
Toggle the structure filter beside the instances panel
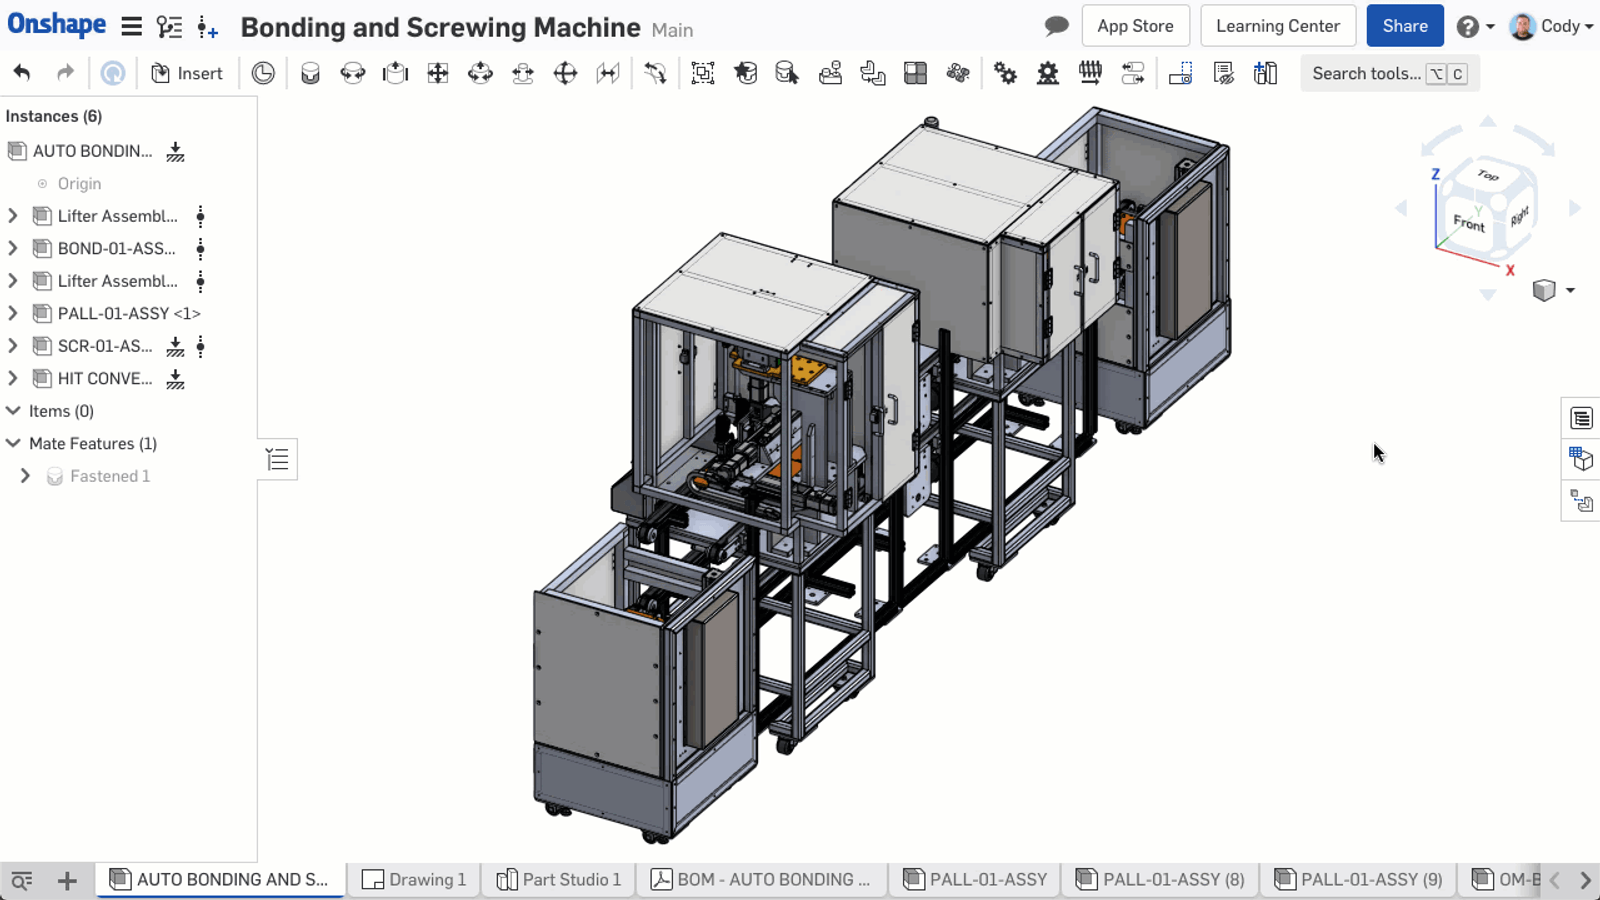pyautogui.click(x=278, y=459)
